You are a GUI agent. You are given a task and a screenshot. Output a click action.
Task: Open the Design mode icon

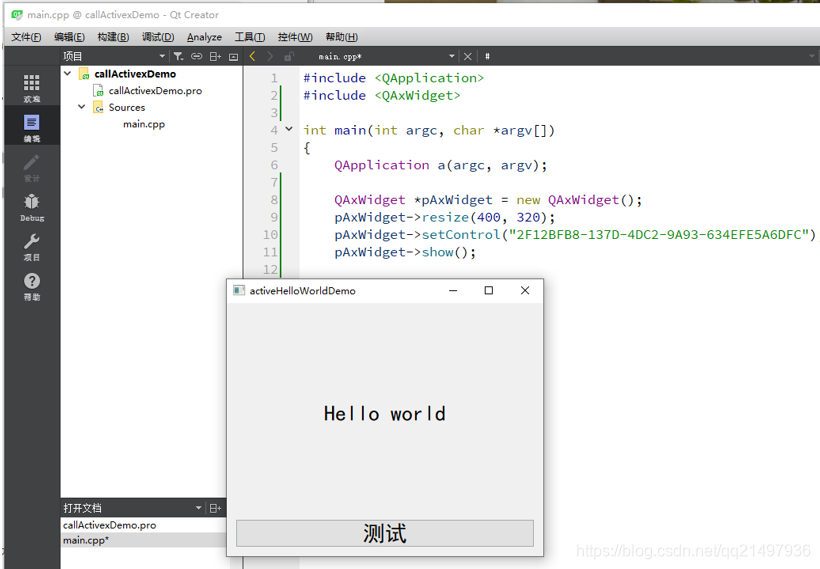[31, 167]
